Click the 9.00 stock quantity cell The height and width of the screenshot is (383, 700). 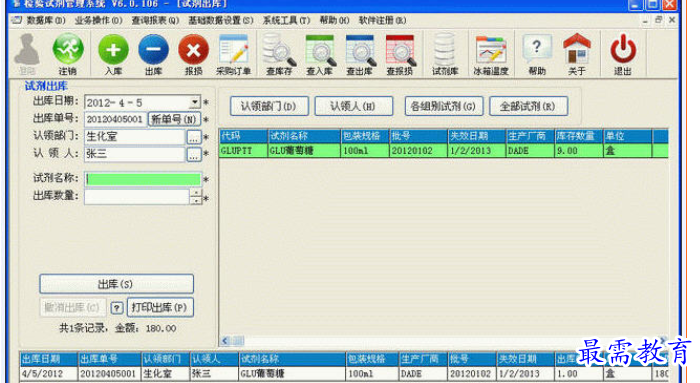(579, 150)
